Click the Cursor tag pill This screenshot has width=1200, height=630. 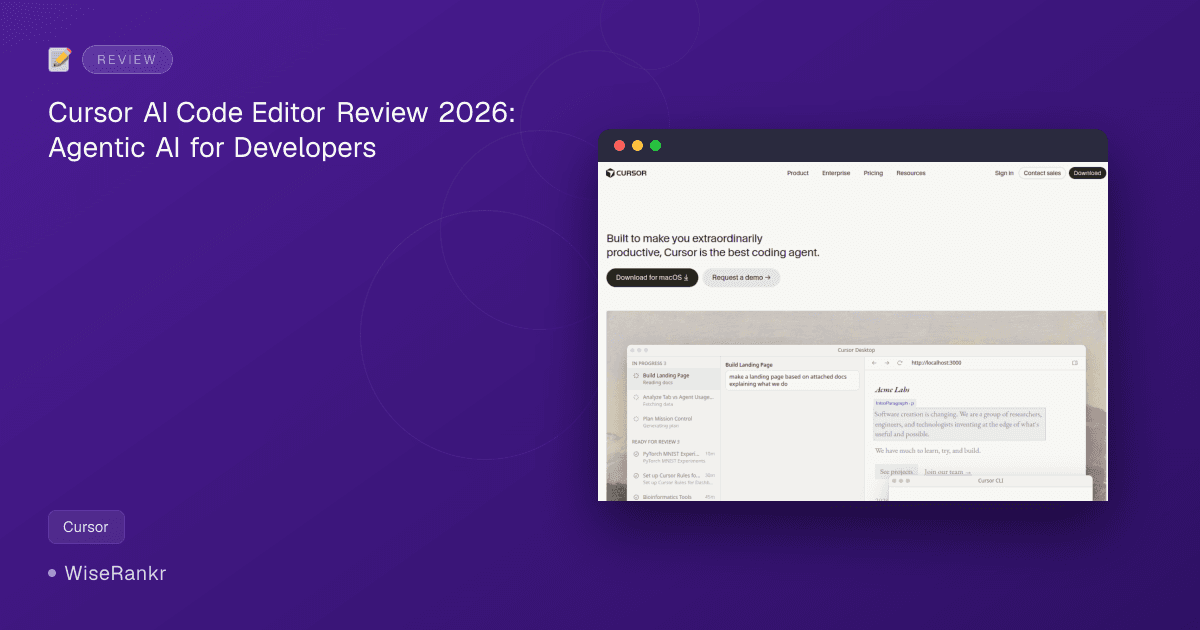tap(86, 527)
